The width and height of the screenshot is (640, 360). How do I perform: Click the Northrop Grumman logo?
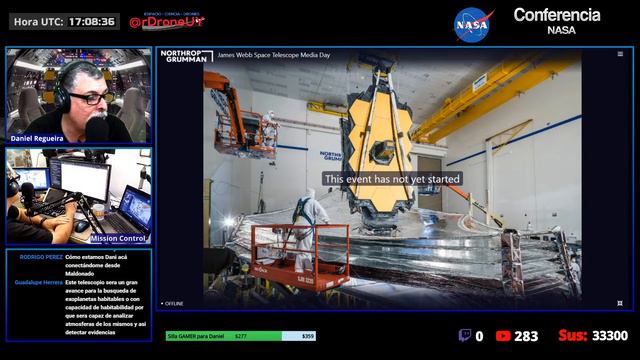(187, 56)
